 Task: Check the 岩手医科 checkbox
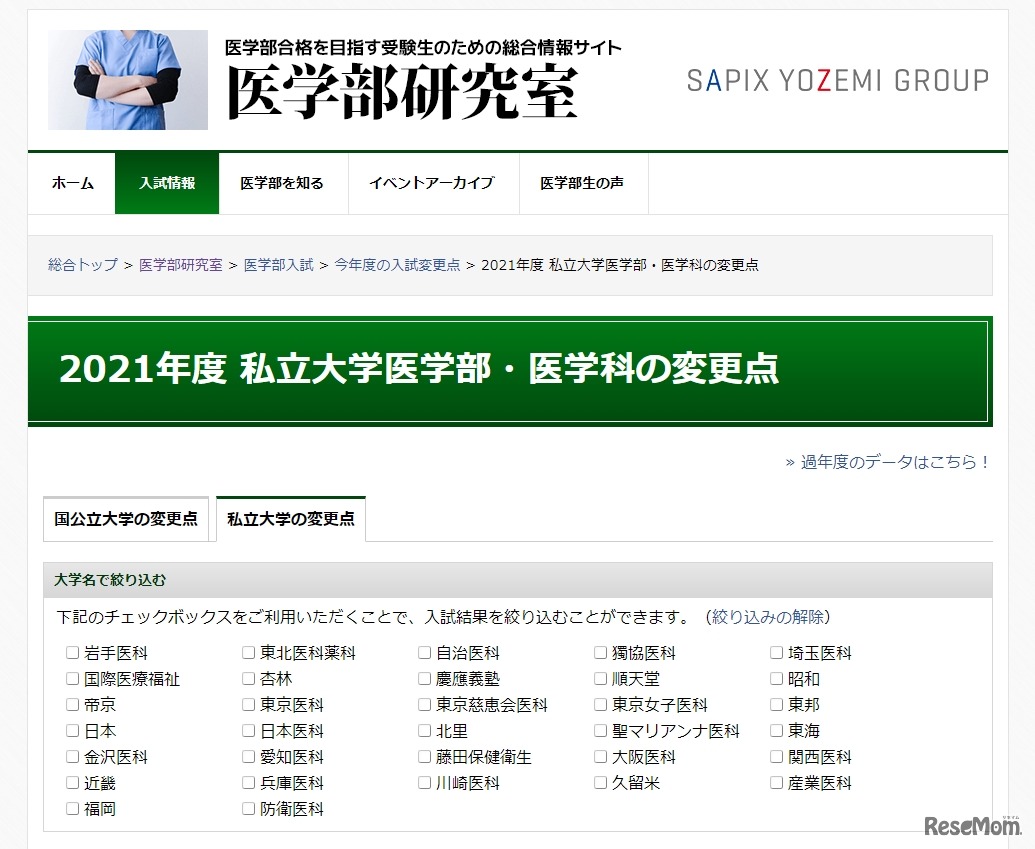coord(71,652)
